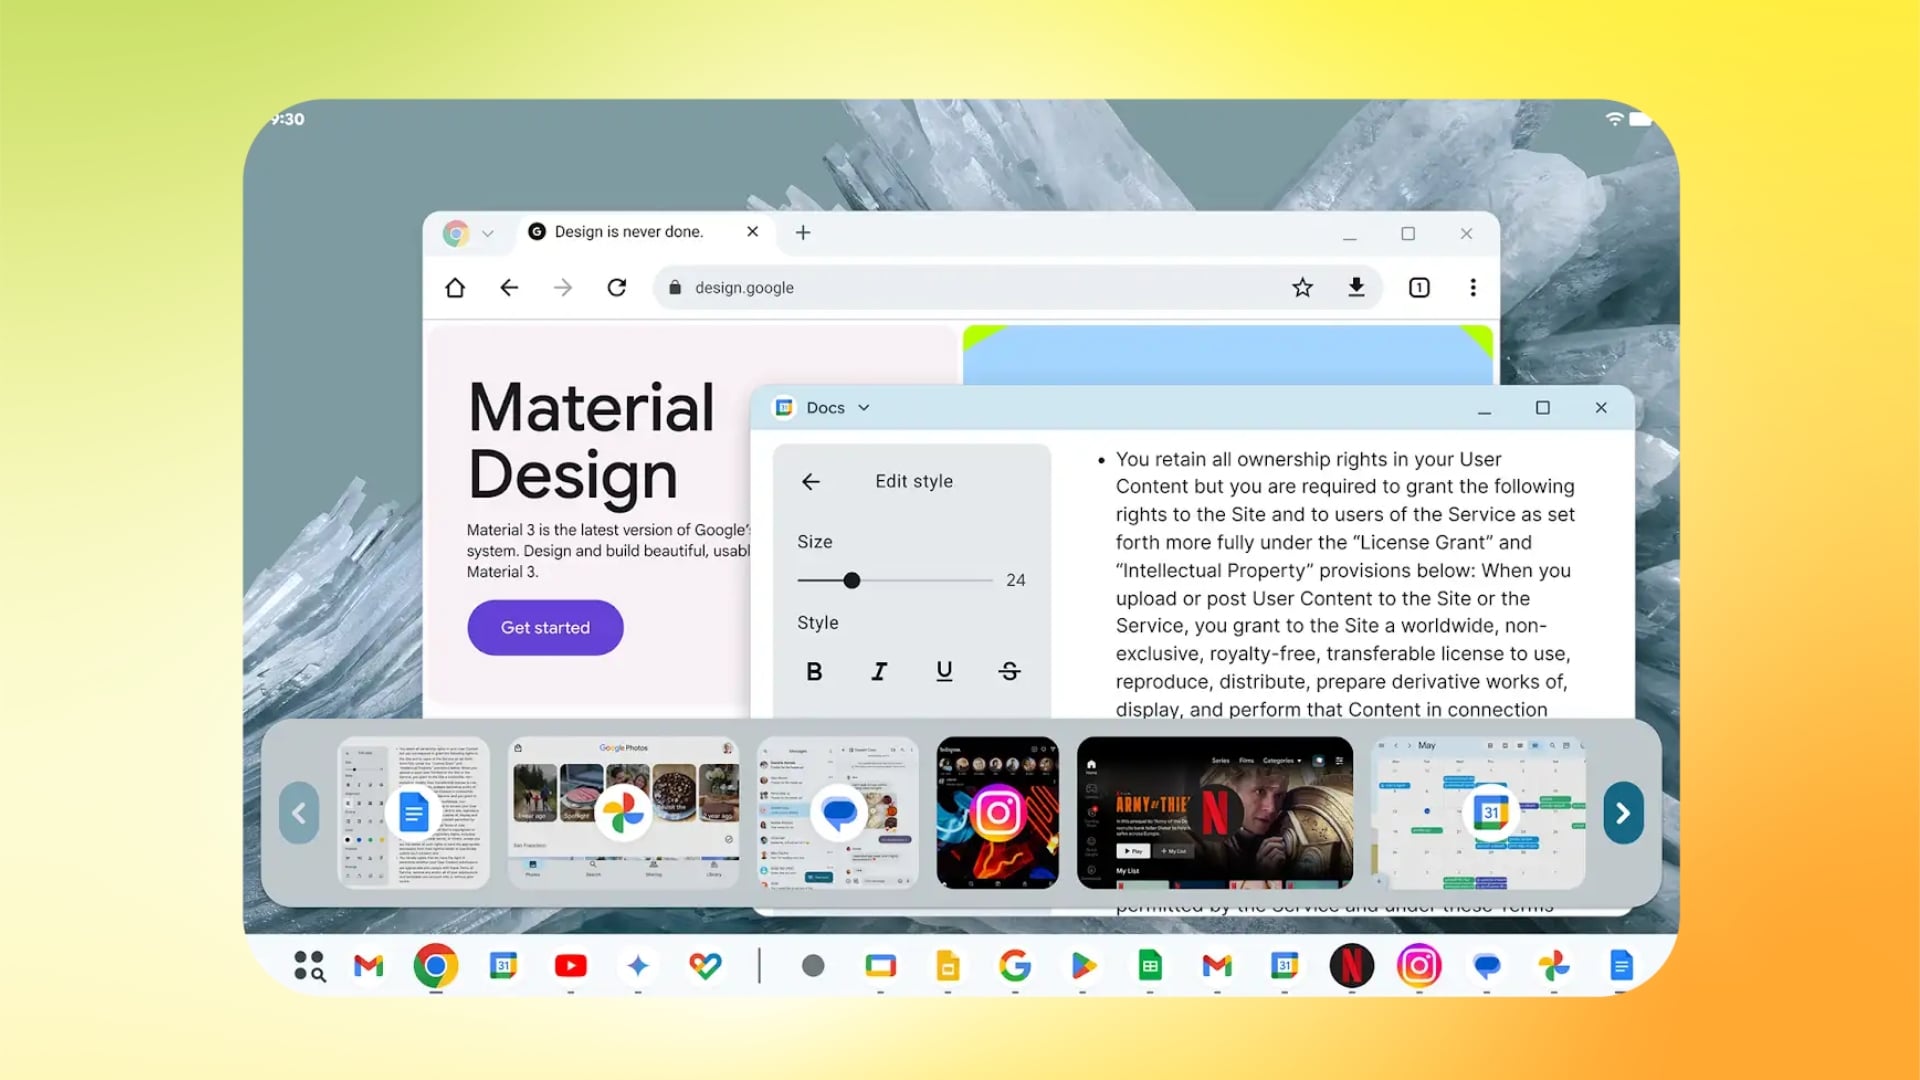Open the Calendar icon left of YouTube
The image size is (1920, 1080).
[503, 966]
